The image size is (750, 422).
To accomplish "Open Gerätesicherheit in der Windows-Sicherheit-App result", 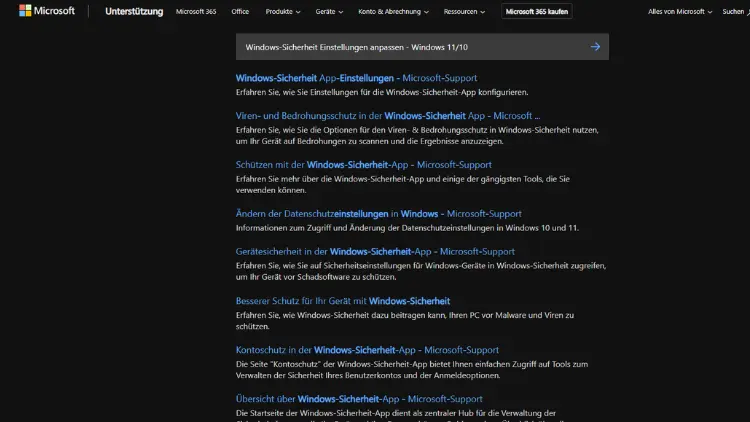I will click(x=375, y=252).
